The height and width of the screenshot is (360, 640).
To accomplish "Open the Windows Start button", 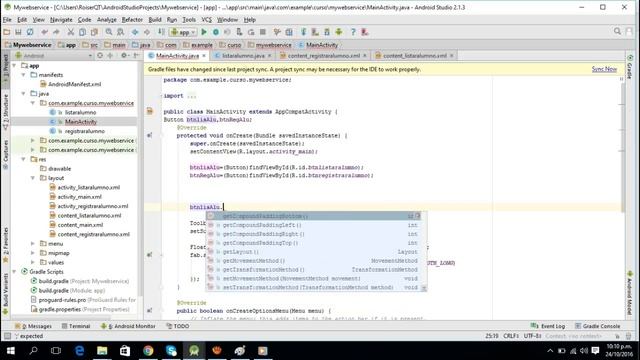I will tap(11, 351).
